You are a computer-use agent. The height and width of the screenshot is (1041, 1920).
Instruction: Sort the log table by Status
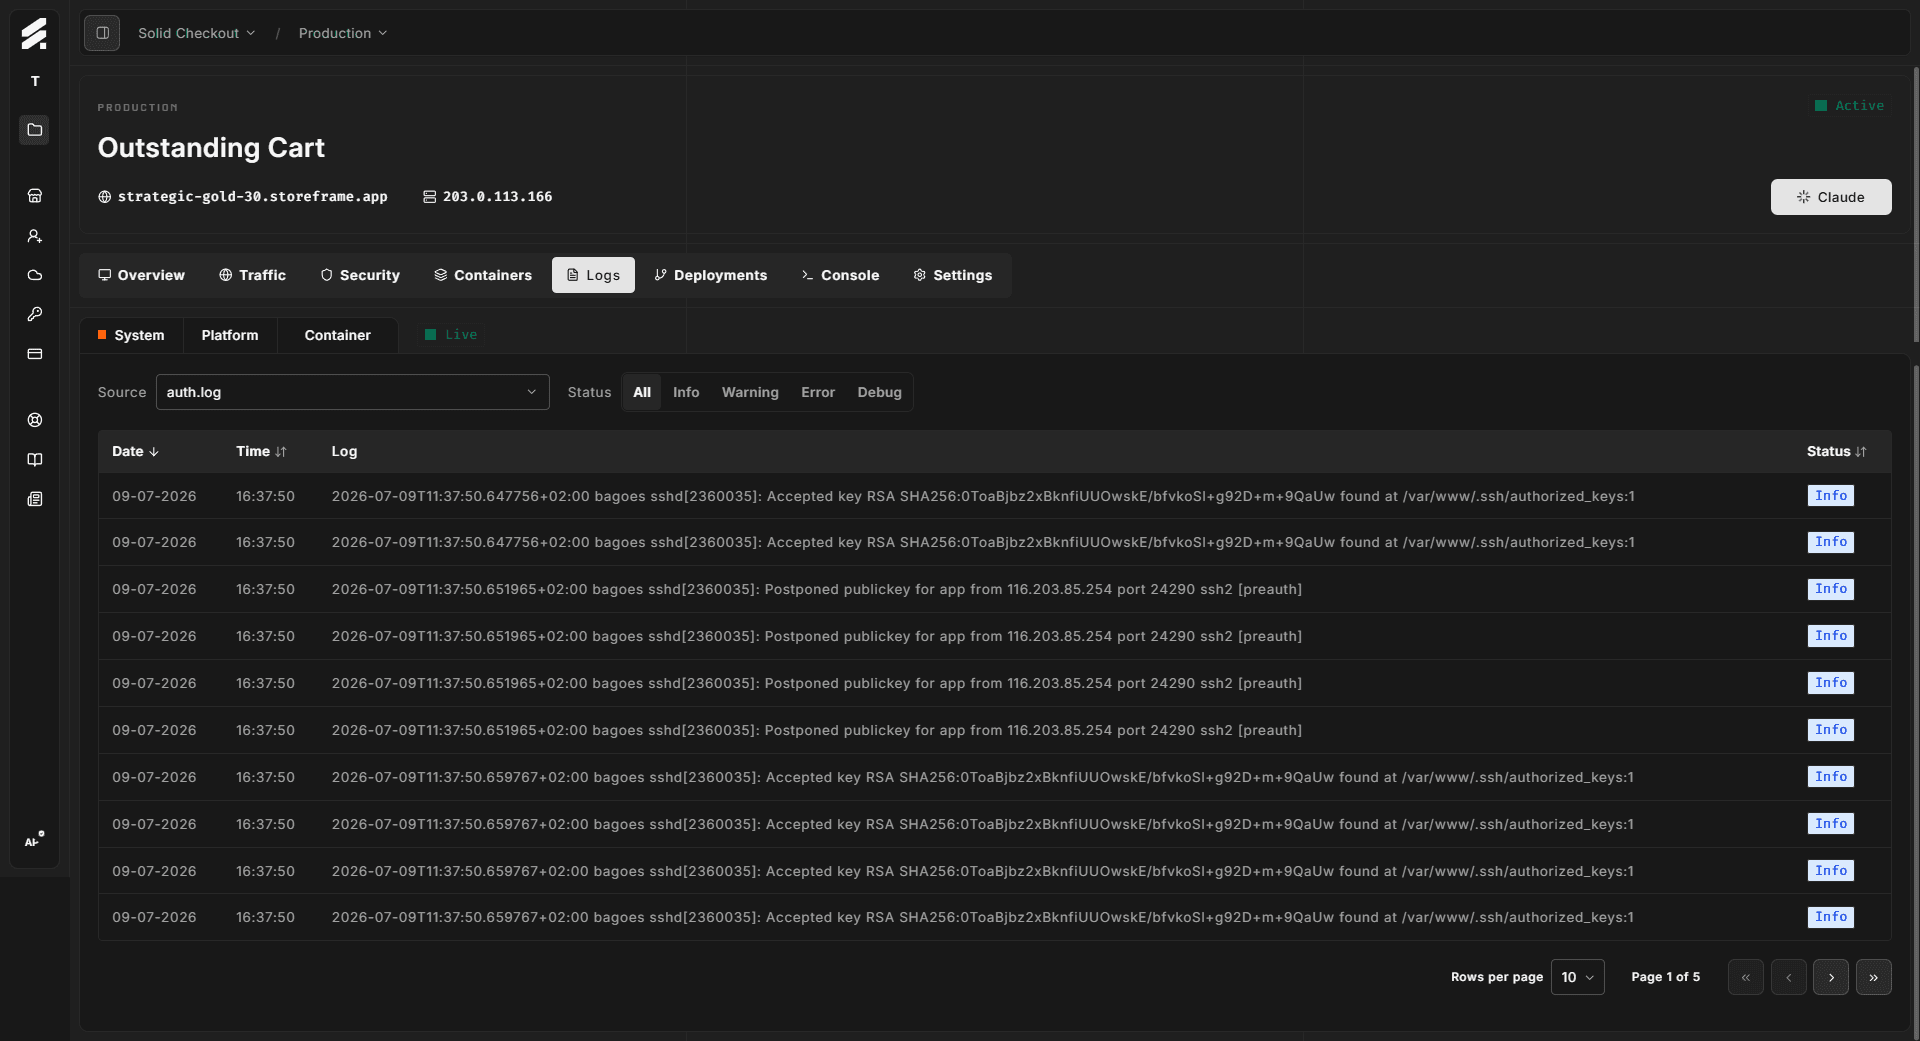(x=1836, y=452)
